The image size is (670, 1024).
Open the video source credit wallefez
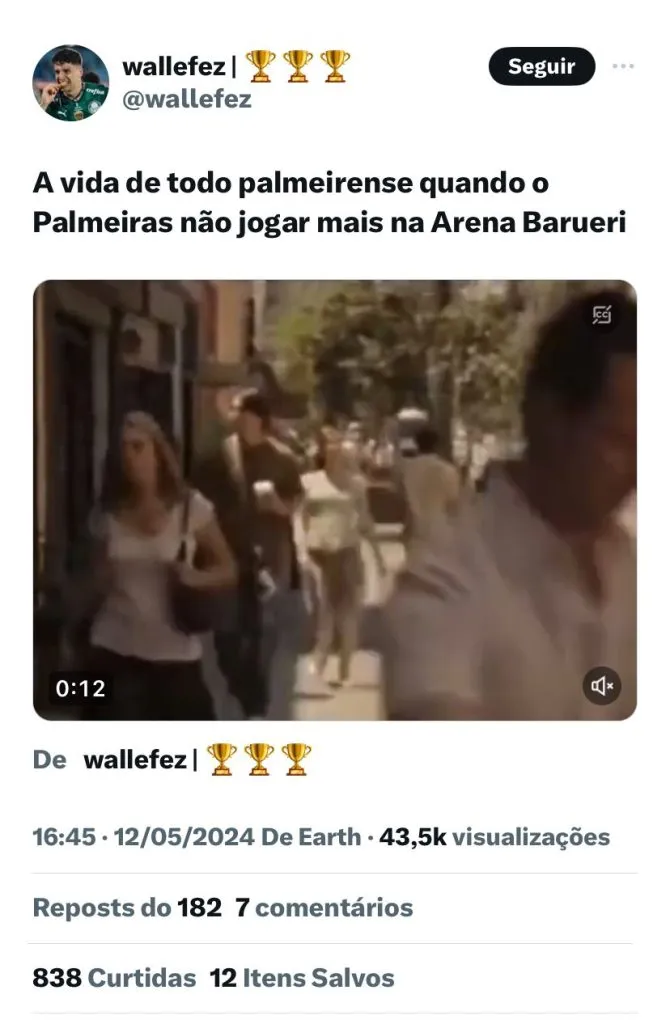[135, 760]
